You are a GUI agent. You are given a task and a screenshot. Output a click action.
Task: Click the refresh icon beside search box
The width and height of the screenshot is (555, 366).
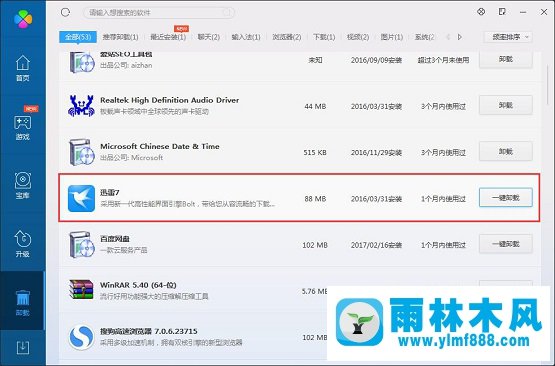(x=65, y=12)
